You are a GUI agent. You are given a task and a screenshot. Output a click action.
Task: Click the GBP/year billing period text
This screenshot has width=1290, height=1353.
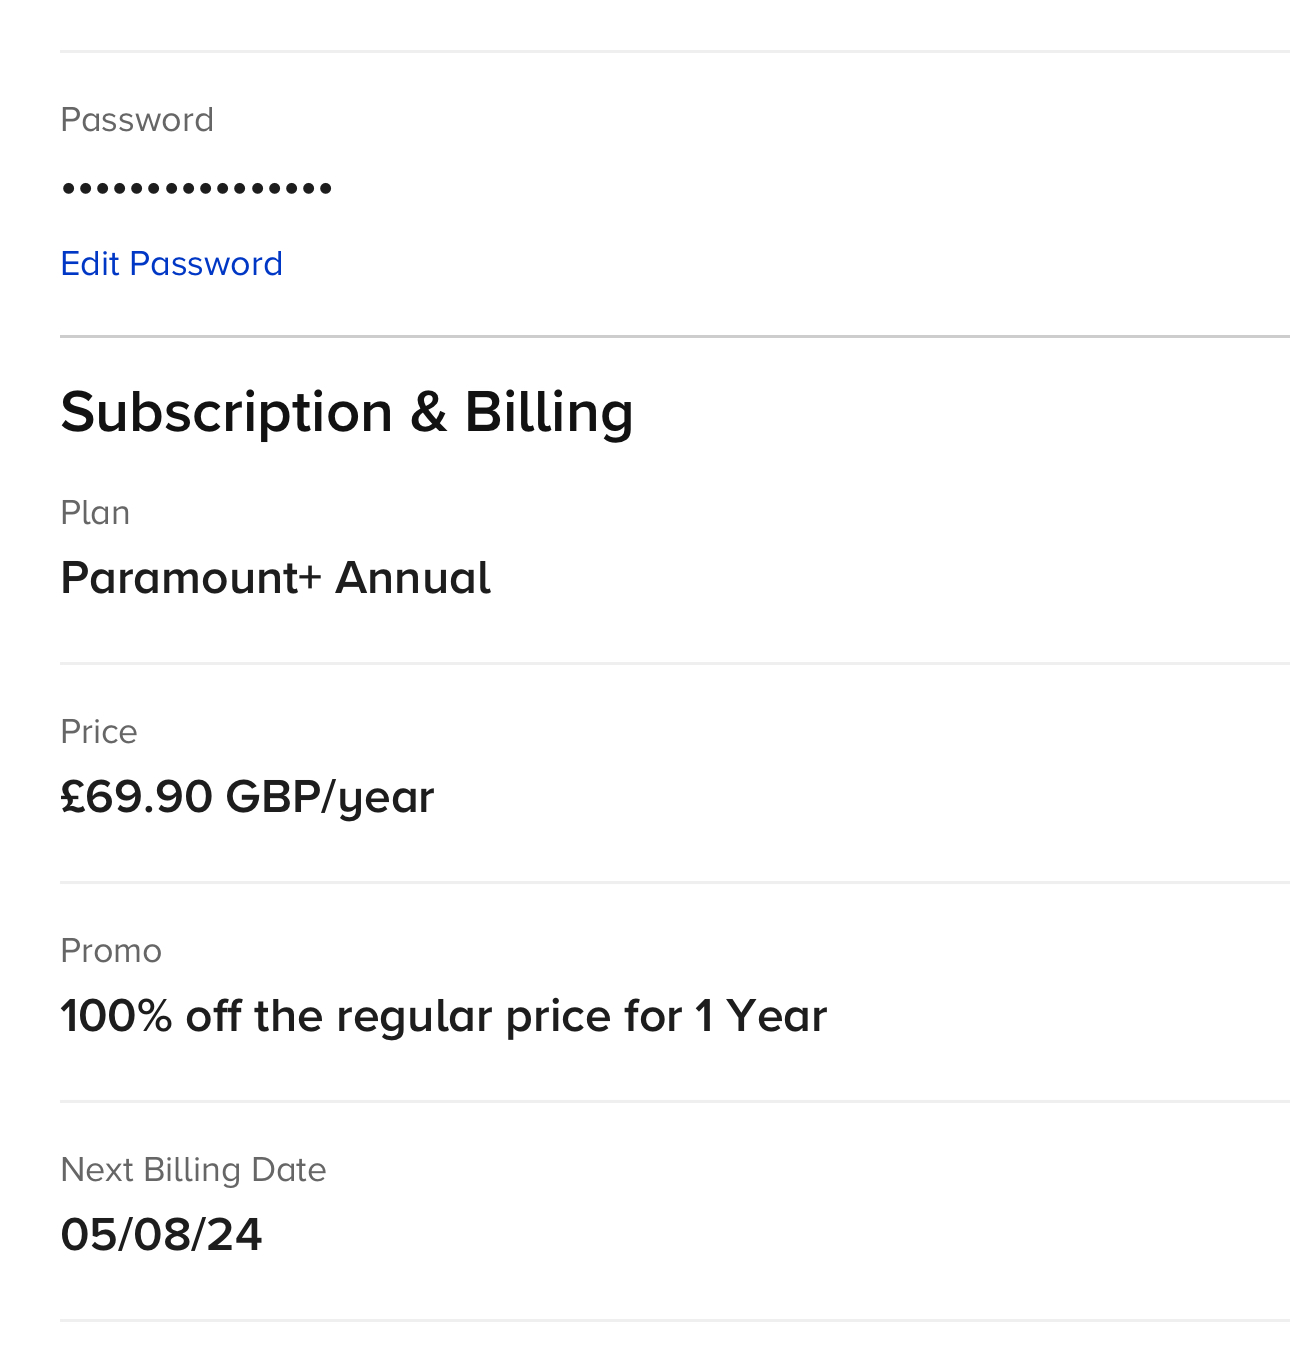point(330,797)
